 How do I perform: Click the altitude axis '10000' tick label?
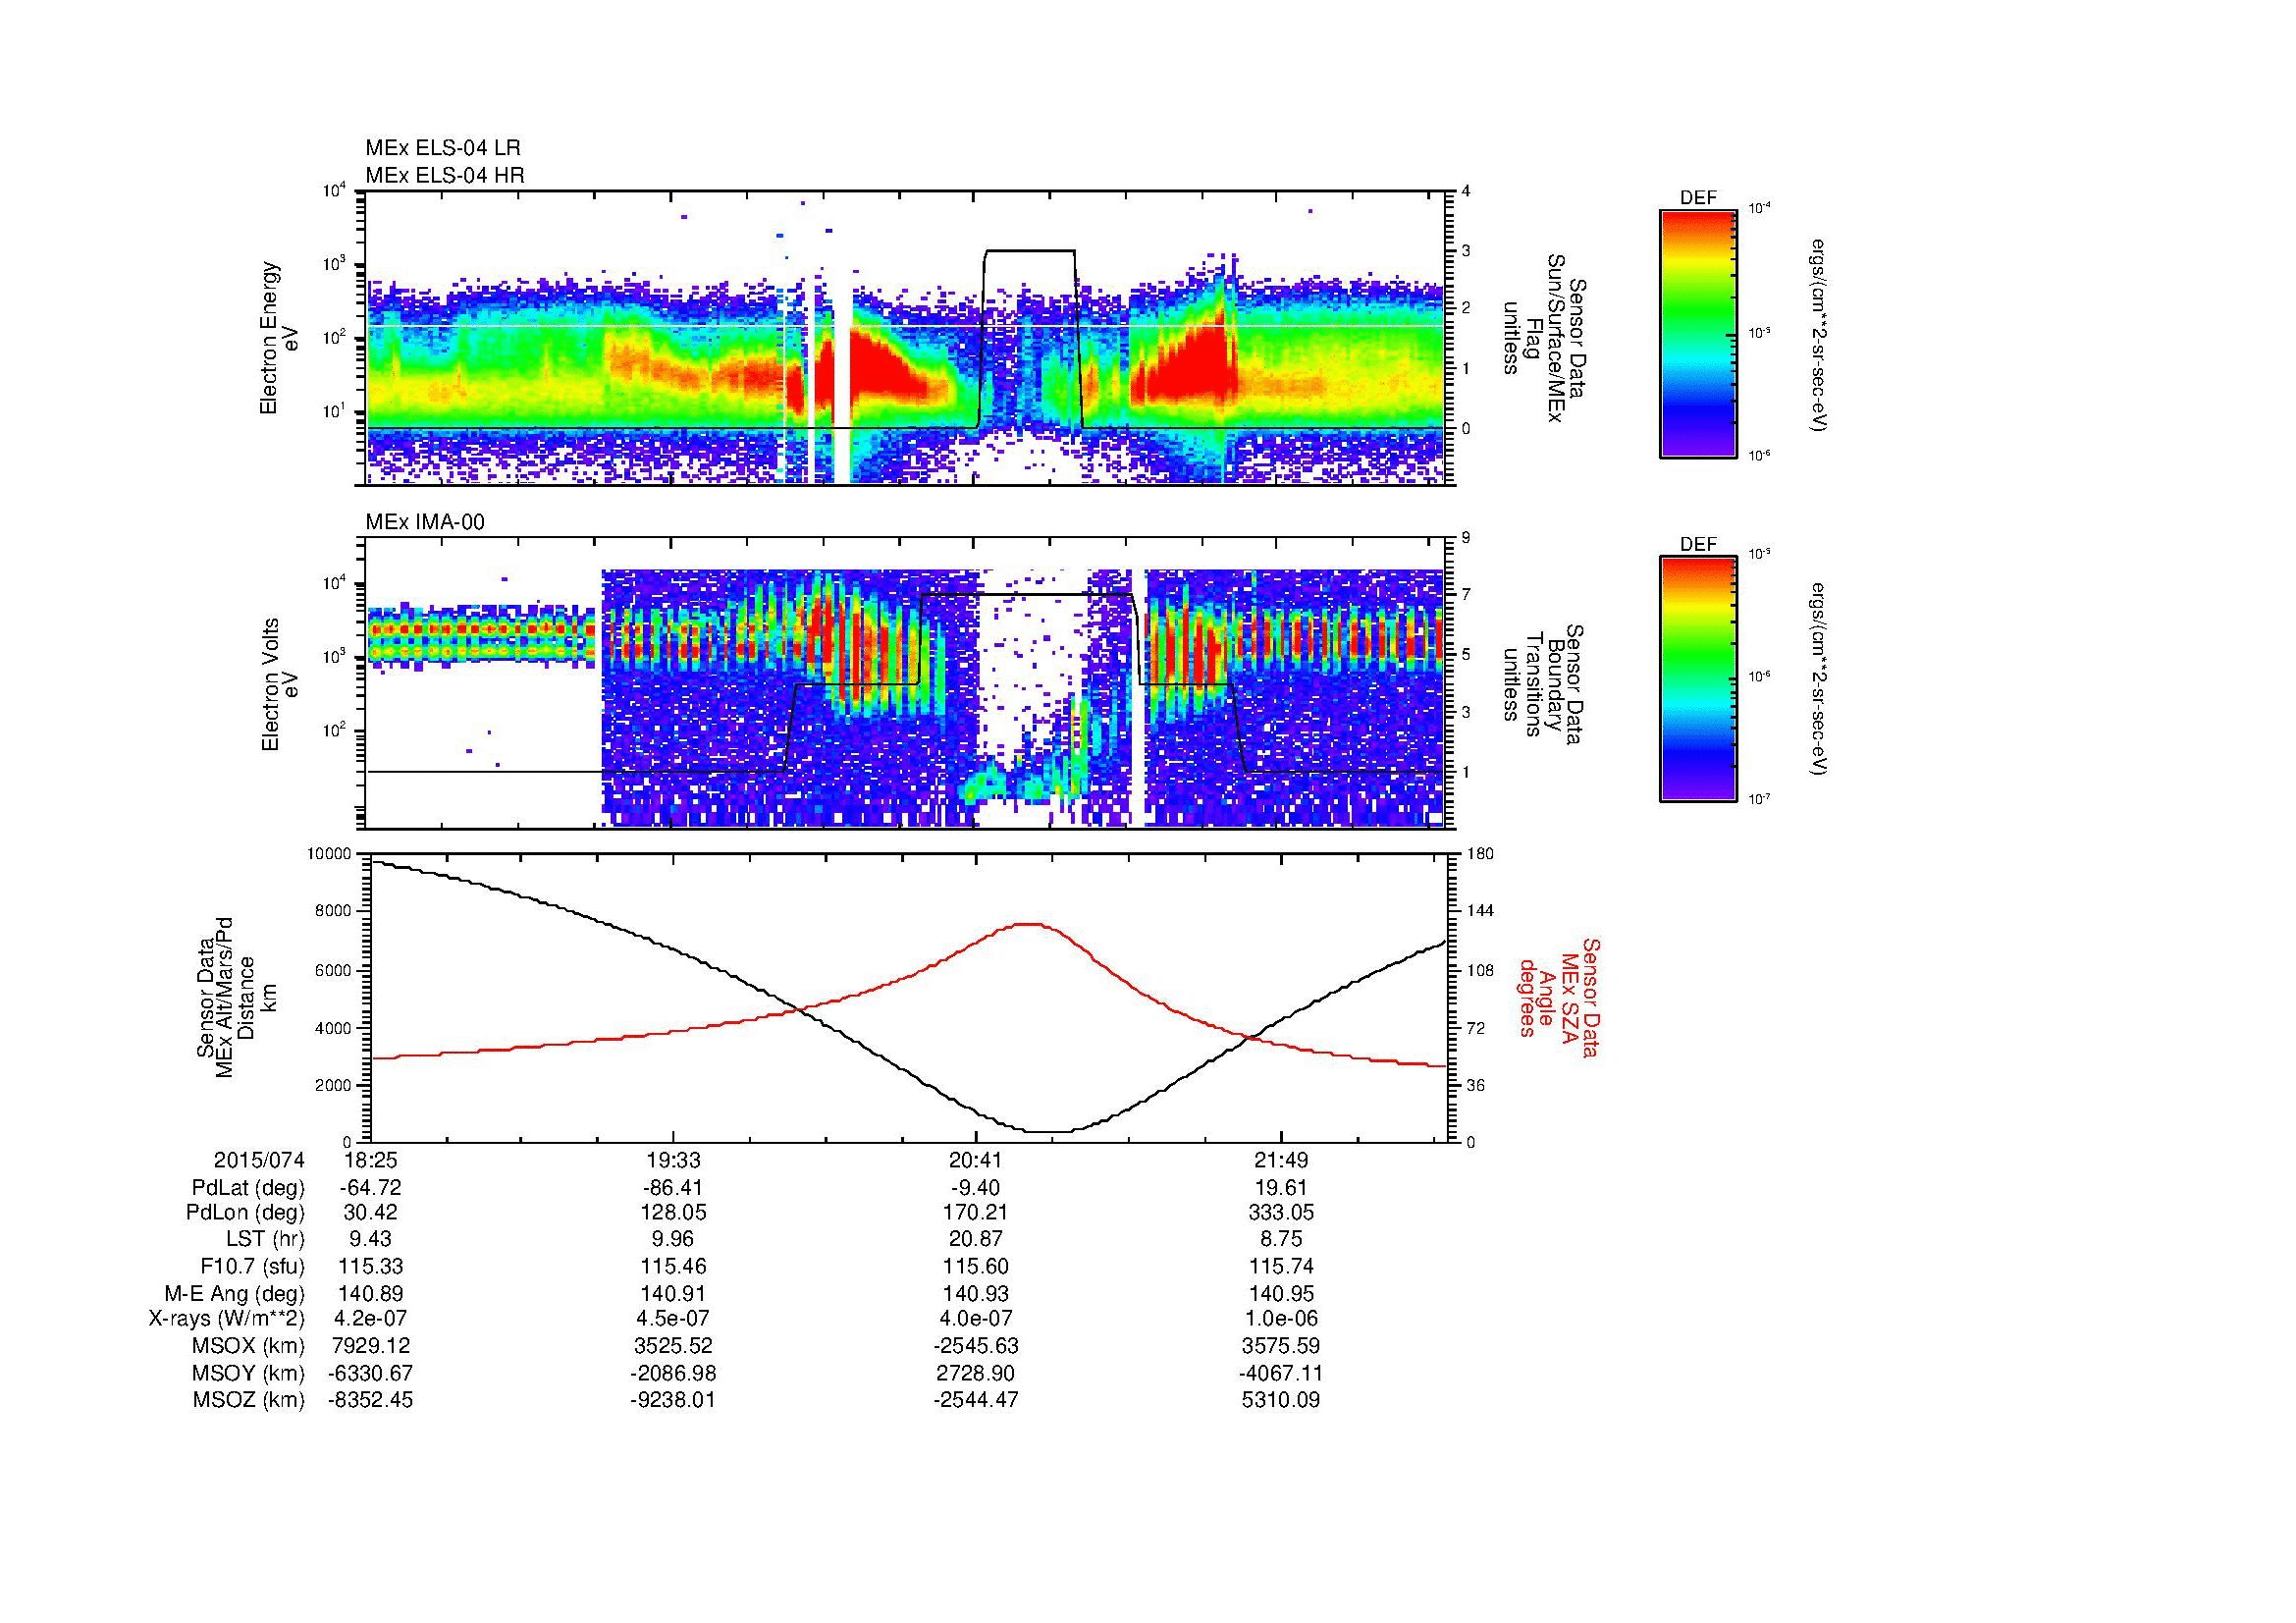point(330,854)
